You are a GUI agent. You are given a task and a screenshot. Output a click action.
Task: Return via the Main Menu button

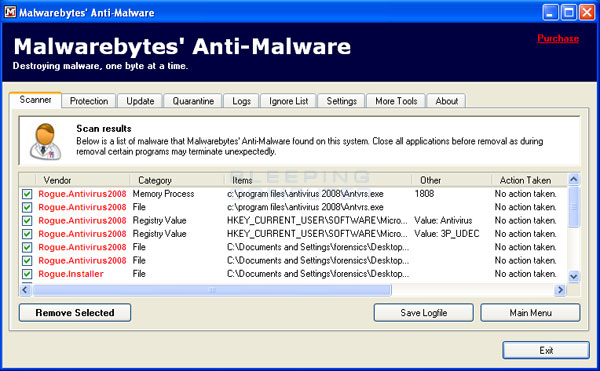[530, 313]
